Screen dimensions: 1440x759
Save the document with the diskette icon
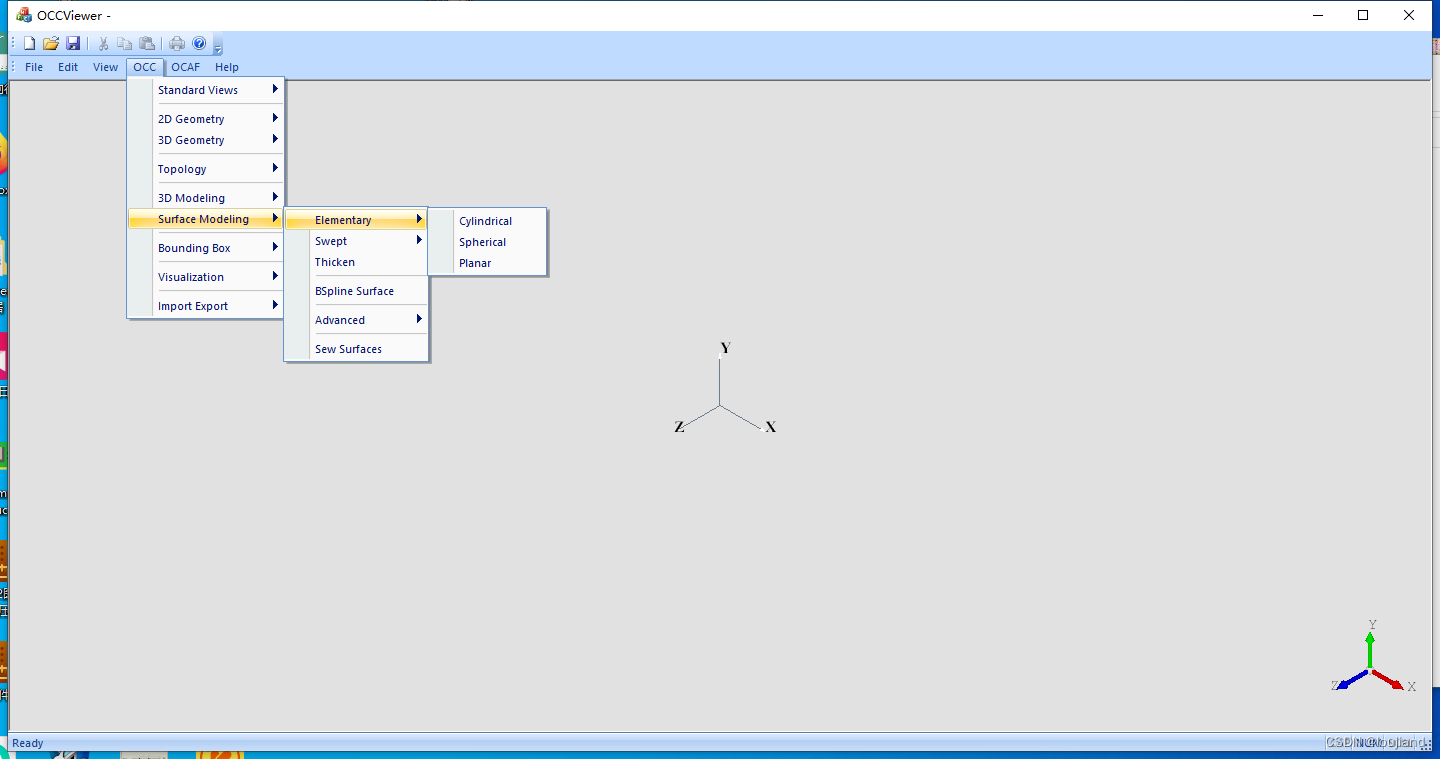tap(73, 42)
